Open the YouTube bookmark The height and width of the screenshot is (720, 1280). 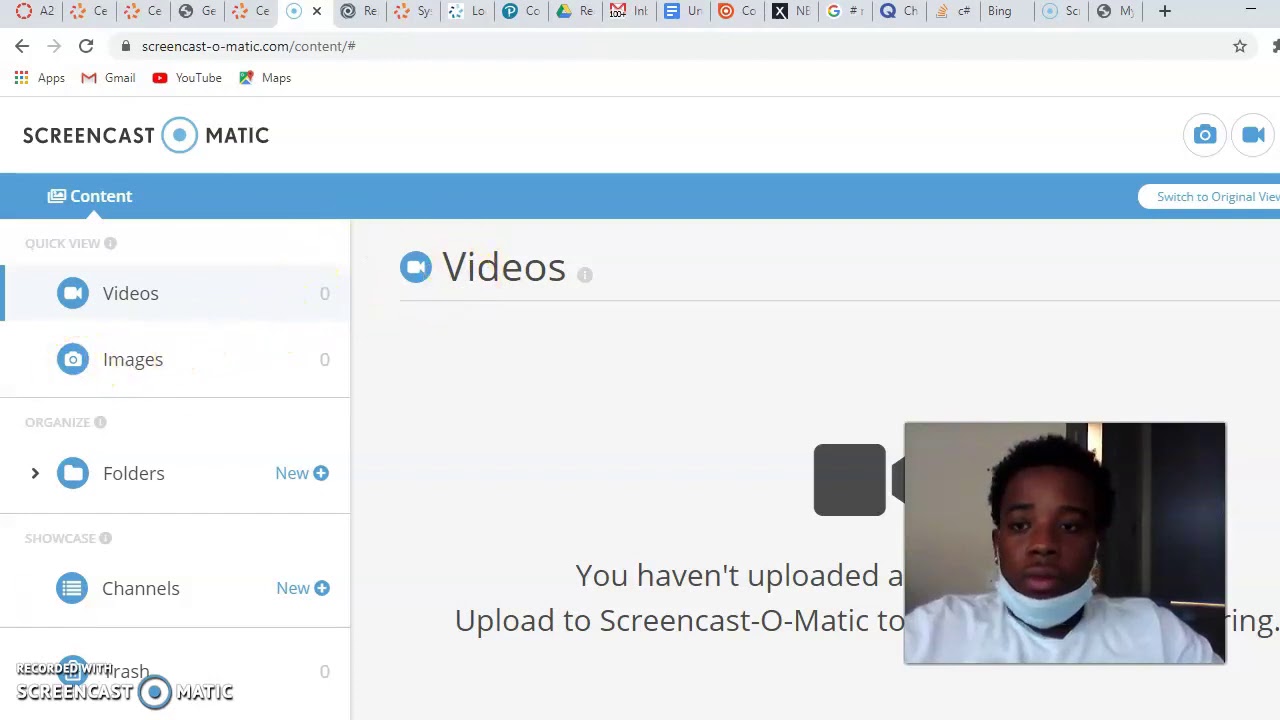[187, 78]
